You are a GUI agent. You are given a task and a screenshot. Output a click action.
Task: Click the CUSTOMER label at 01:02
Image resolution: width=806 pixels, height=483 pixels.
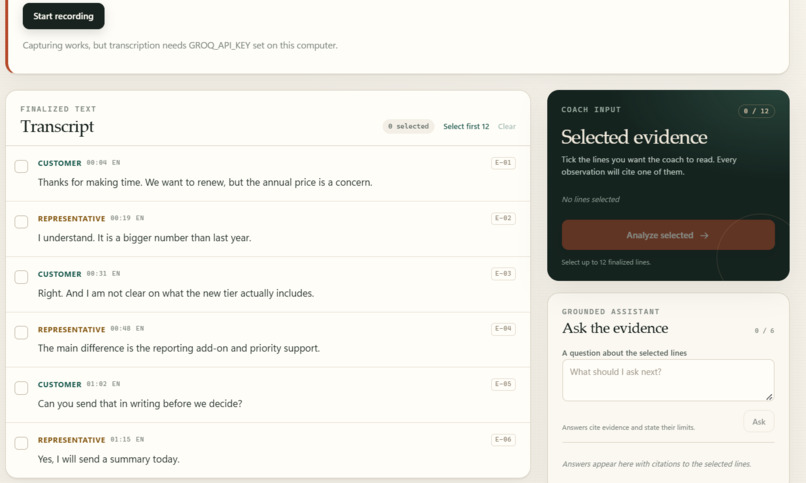(x=60, y=385)
